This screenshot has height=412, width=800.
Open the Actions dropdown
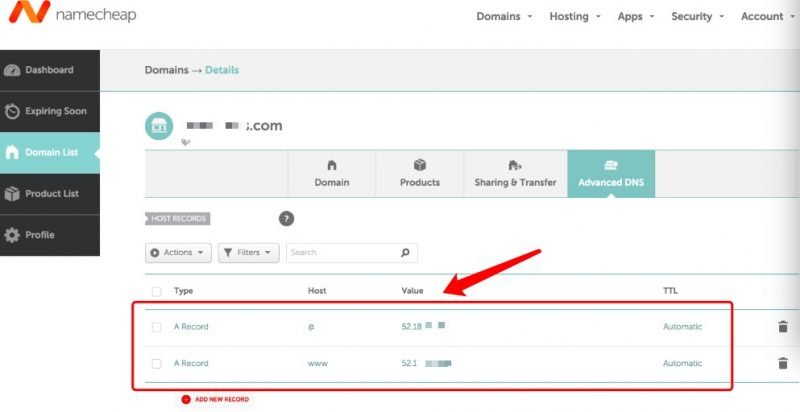(179, 253)
